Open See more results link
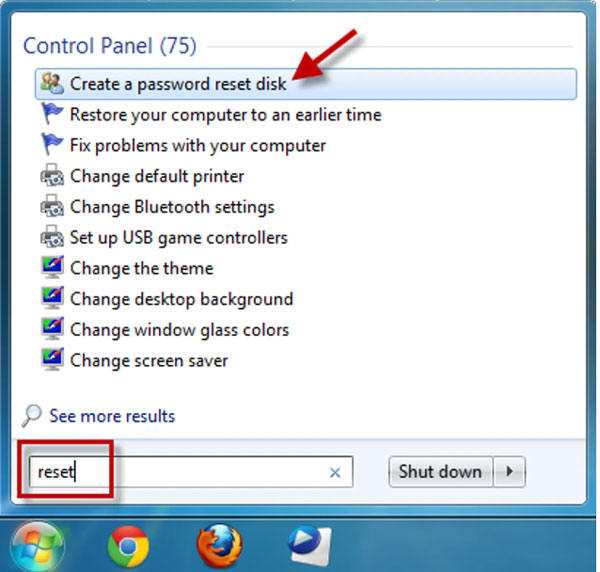 coord(112,416)
